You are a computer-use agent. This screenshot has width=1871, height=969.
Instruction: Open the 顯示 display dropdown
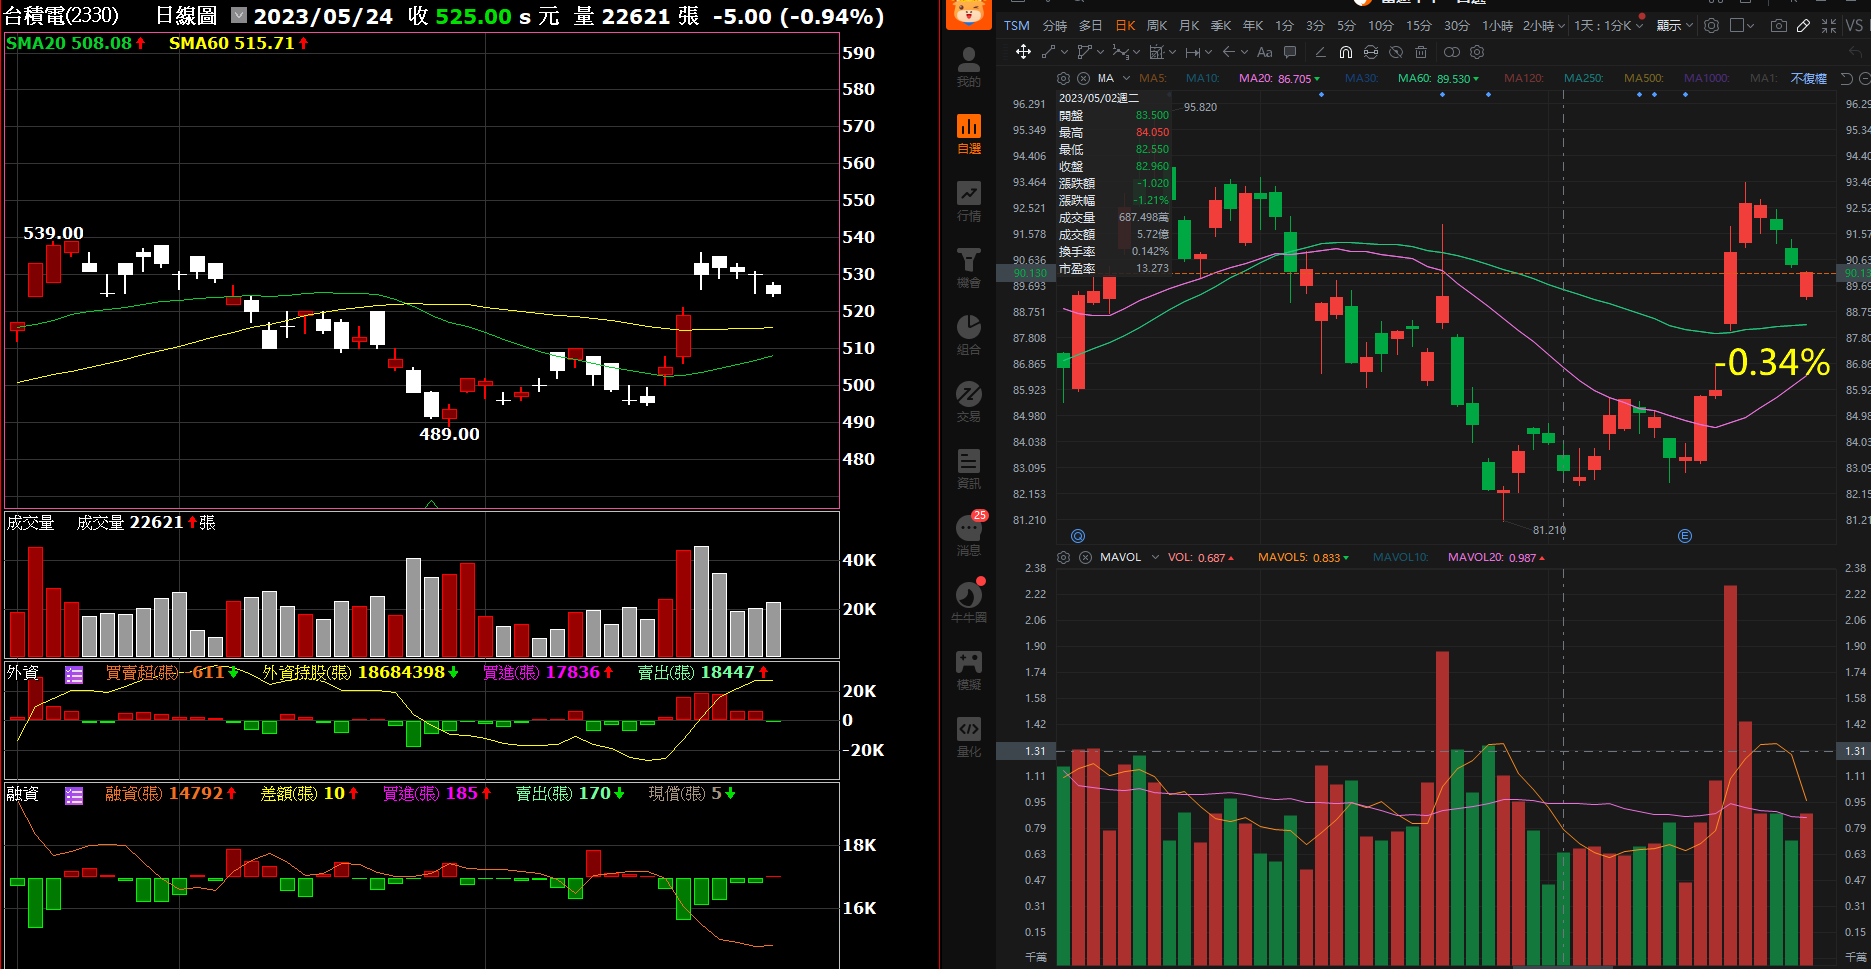(x=1675, y=26)
